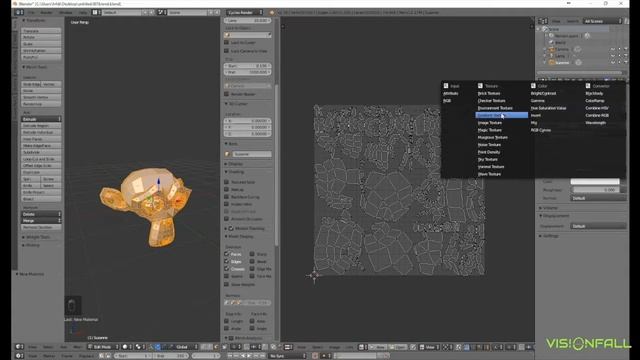Toggle the Textured Solid checkbox
This screenshot has width=640, height=360.
tap(227, 182)
